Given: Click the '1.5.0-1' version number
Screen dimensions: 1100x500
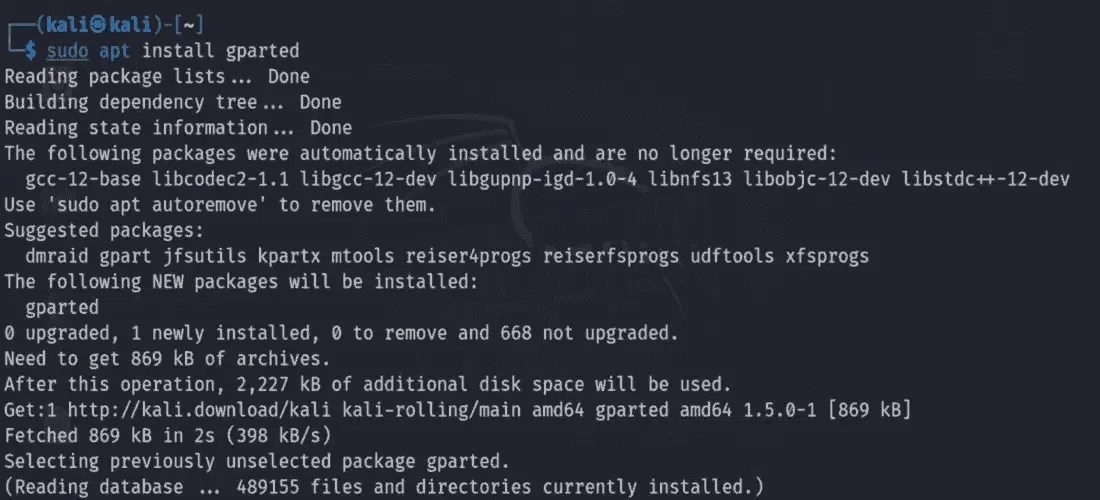Looking at the screenshot, I should pyautogui.click(x=780, y=410).
